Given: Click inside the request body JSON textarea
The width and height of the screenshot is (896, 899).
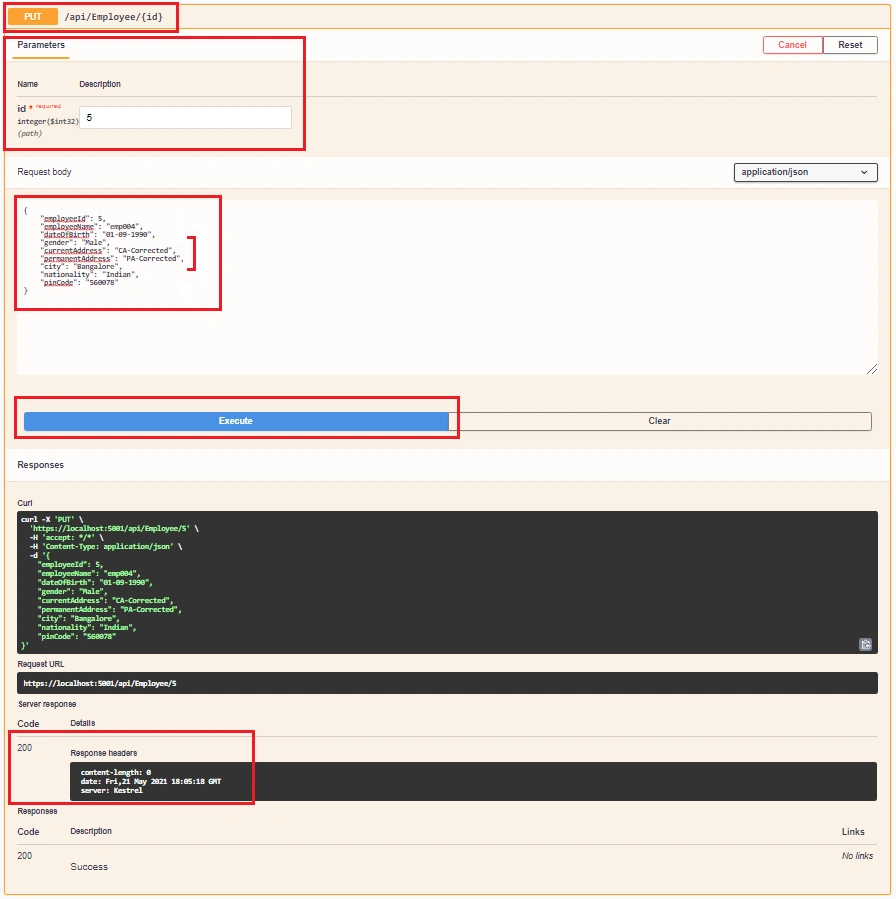Looking at the screenshot, I should tap(447, 287).
